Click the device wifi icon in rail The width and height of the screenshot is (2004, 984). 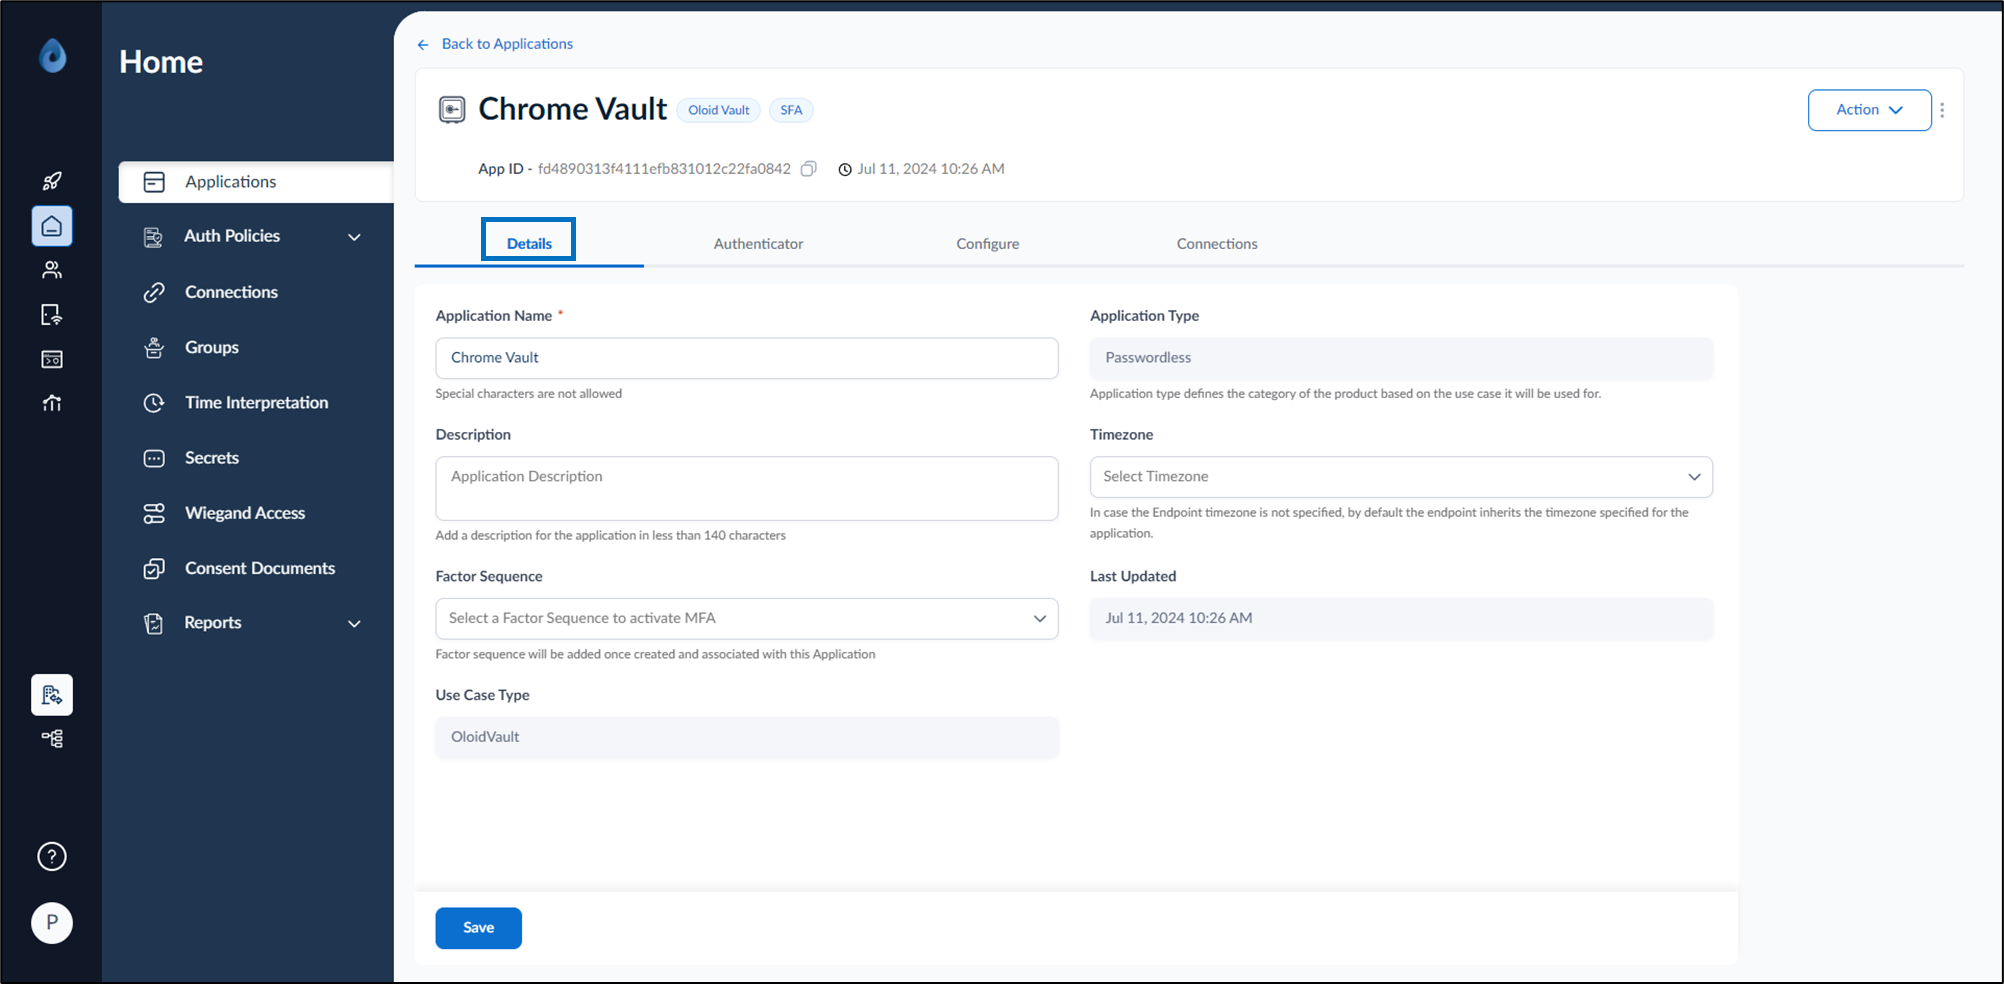point(52,315)
